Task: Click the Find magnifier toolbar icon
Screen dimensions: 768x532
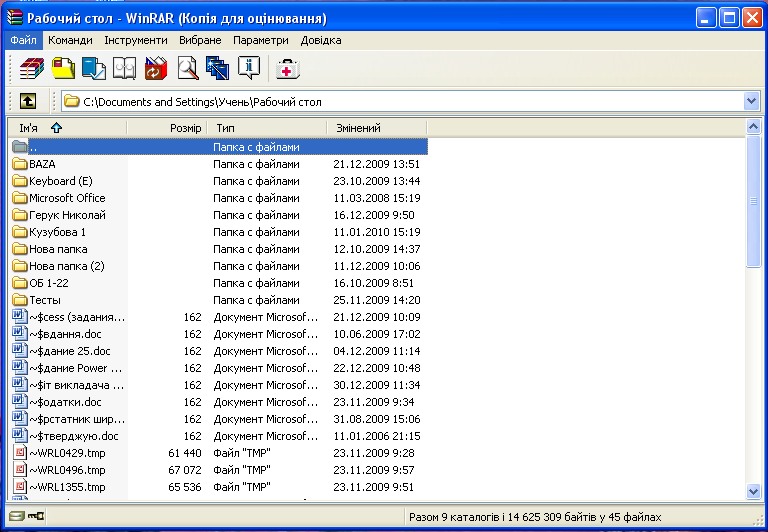Action: point(188,68)
